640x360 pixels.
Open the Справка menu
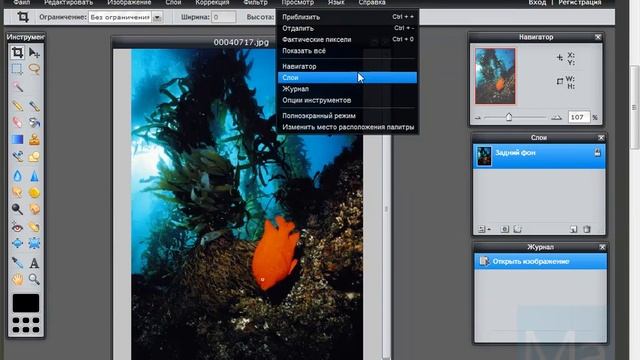372,3
